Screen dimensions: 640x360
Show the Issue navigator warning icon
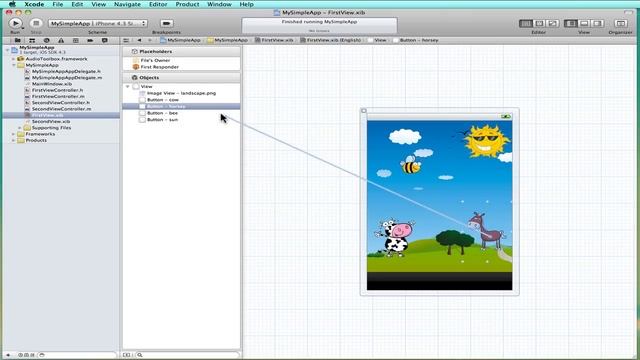[61, 40]
